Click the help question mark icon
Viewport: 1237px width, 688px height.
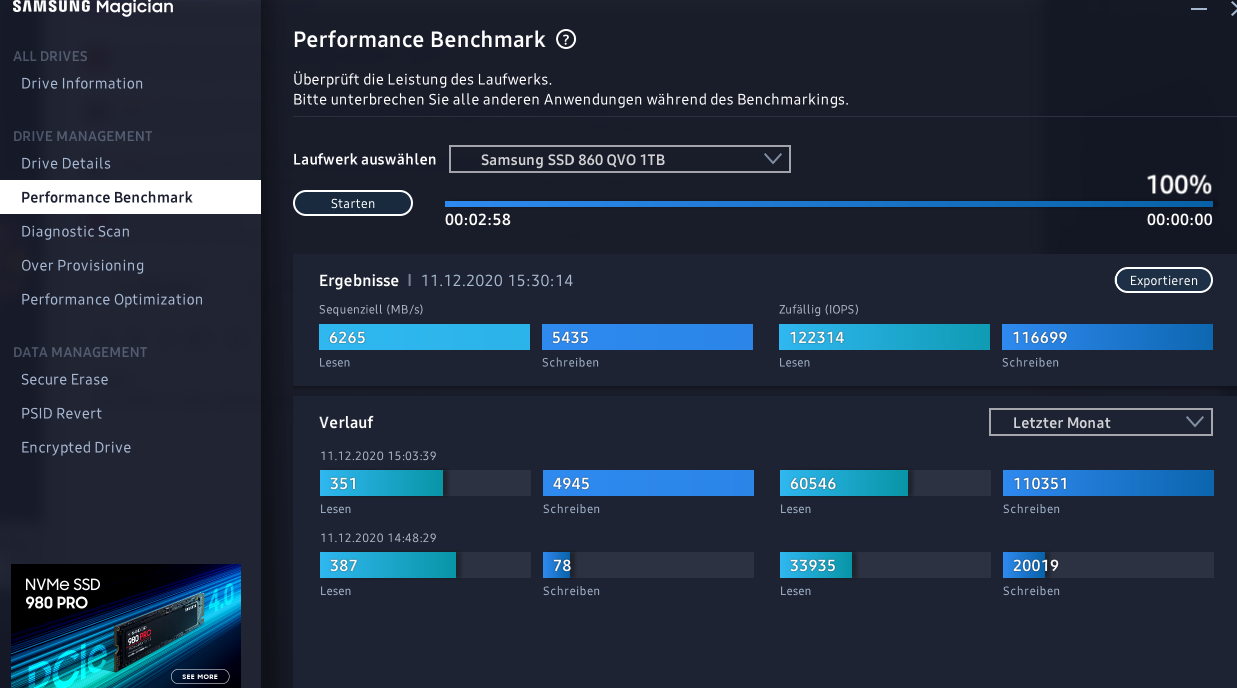[567, 40]
